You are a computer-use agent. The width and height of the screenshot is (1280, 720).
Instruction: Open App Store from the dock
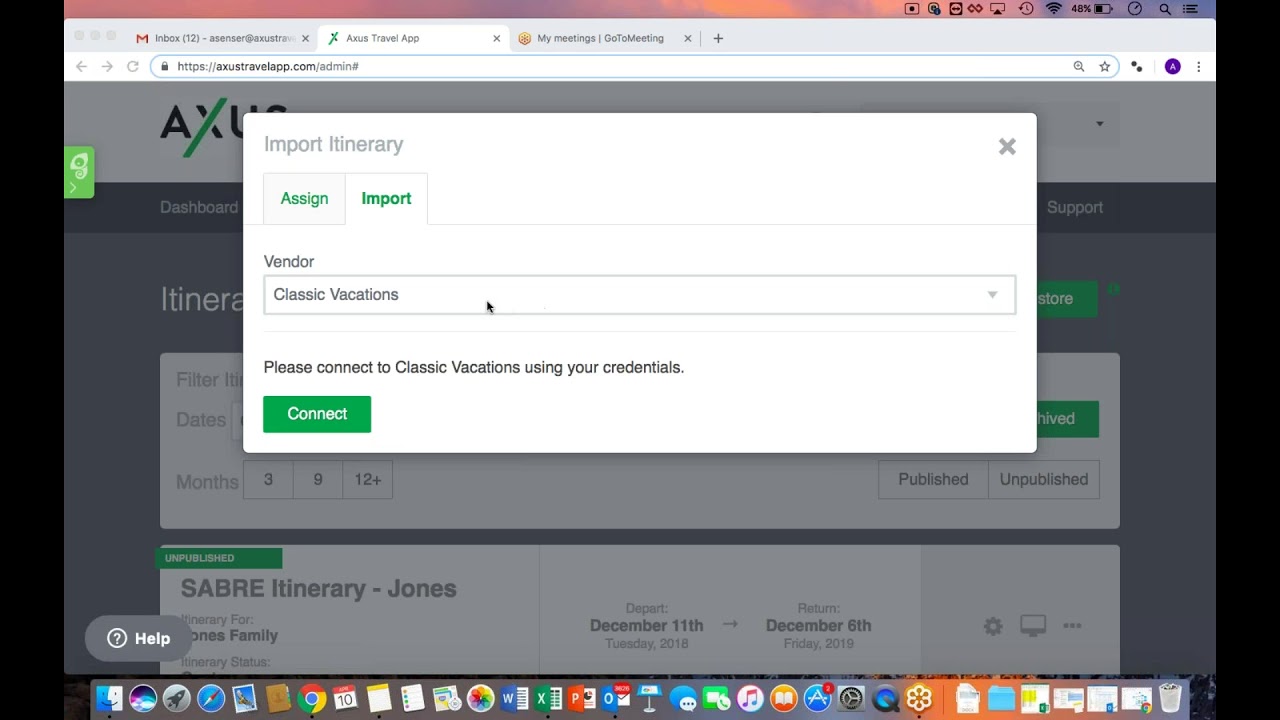click(818, 698)
